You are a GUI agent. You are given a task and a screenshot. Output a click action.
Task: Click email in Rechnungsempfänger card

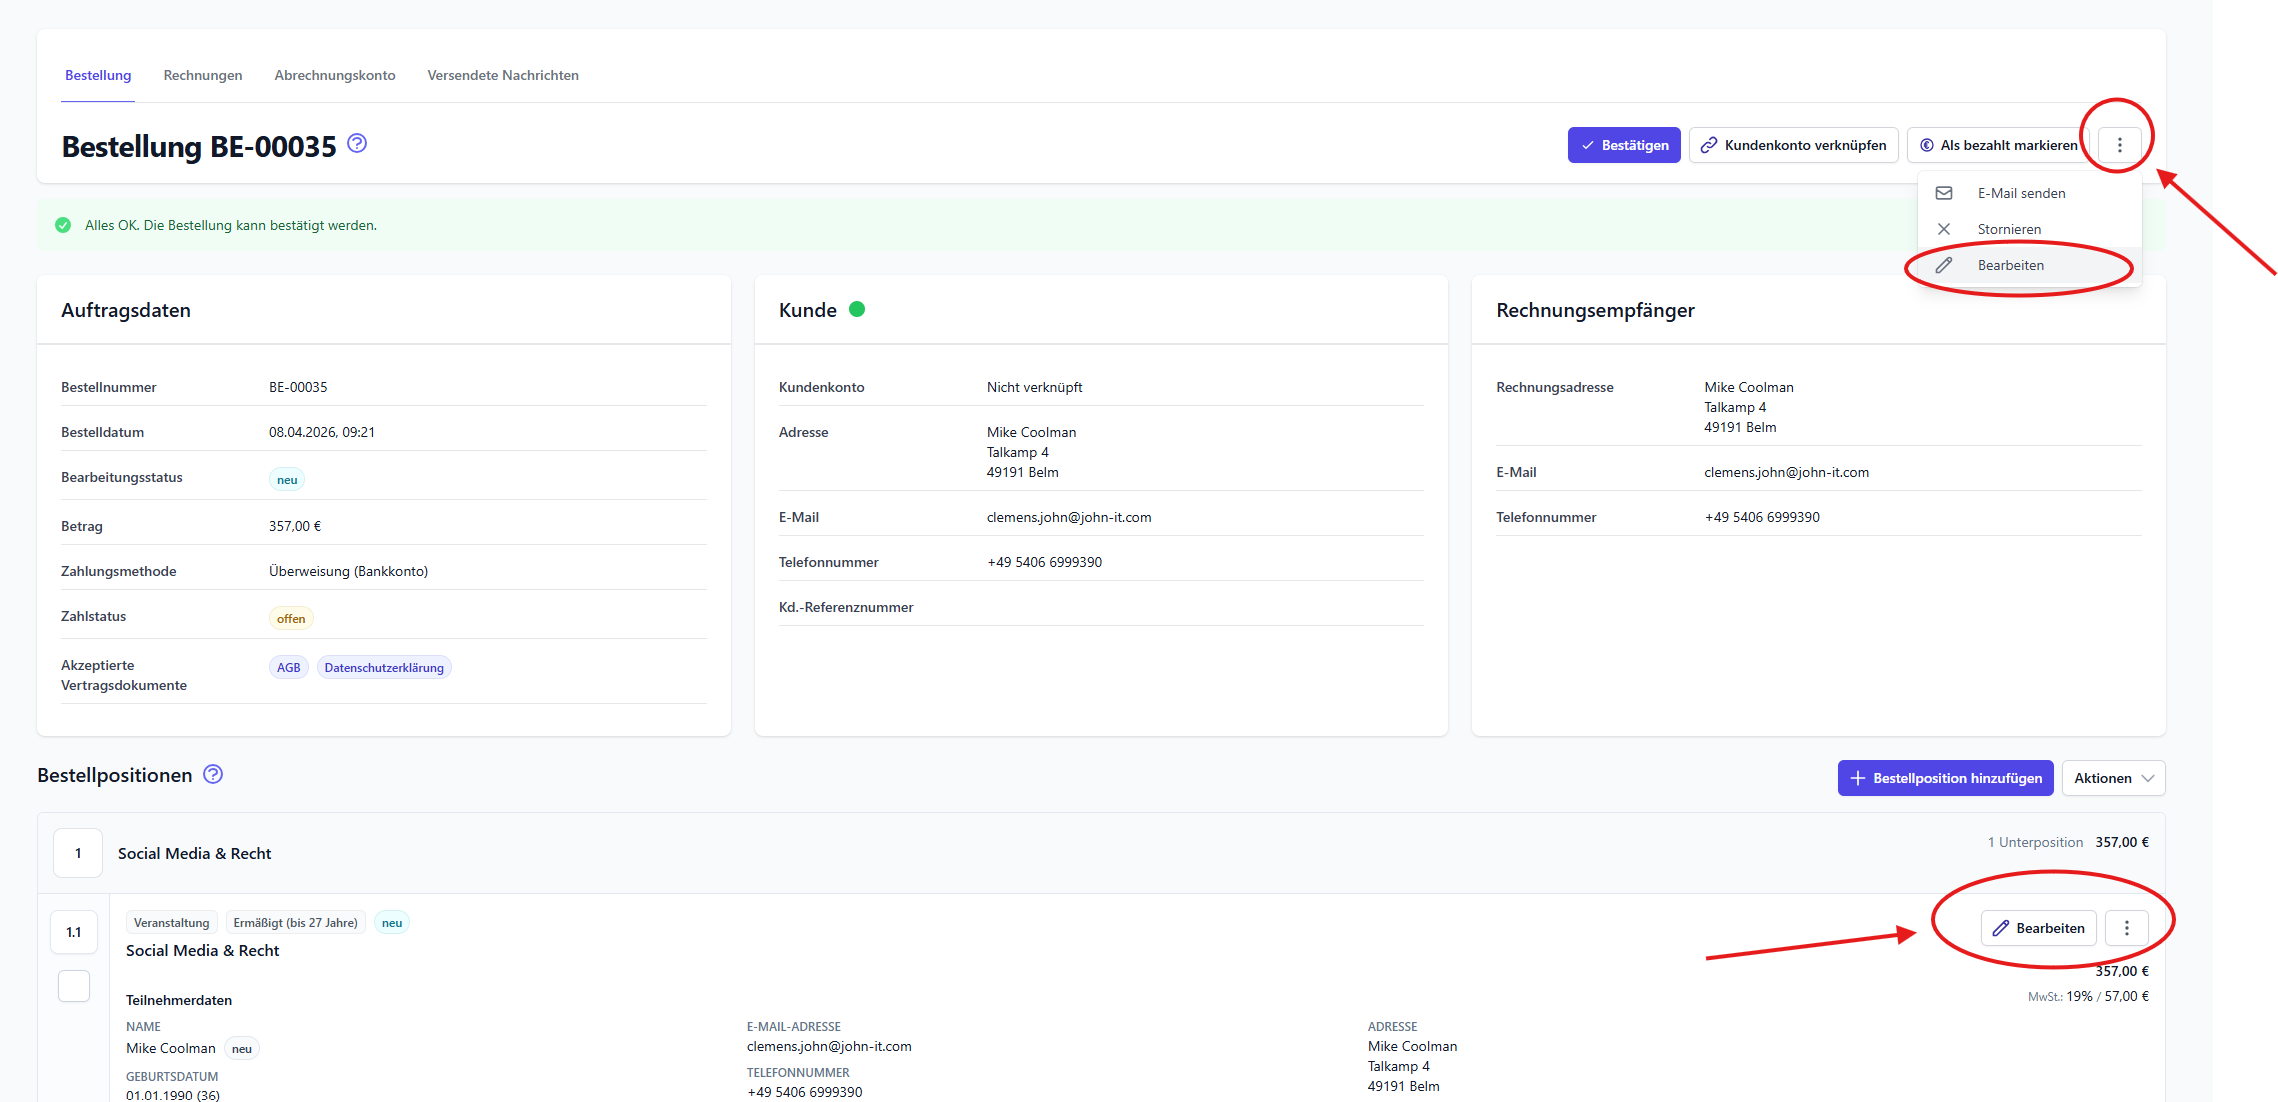1787,472
